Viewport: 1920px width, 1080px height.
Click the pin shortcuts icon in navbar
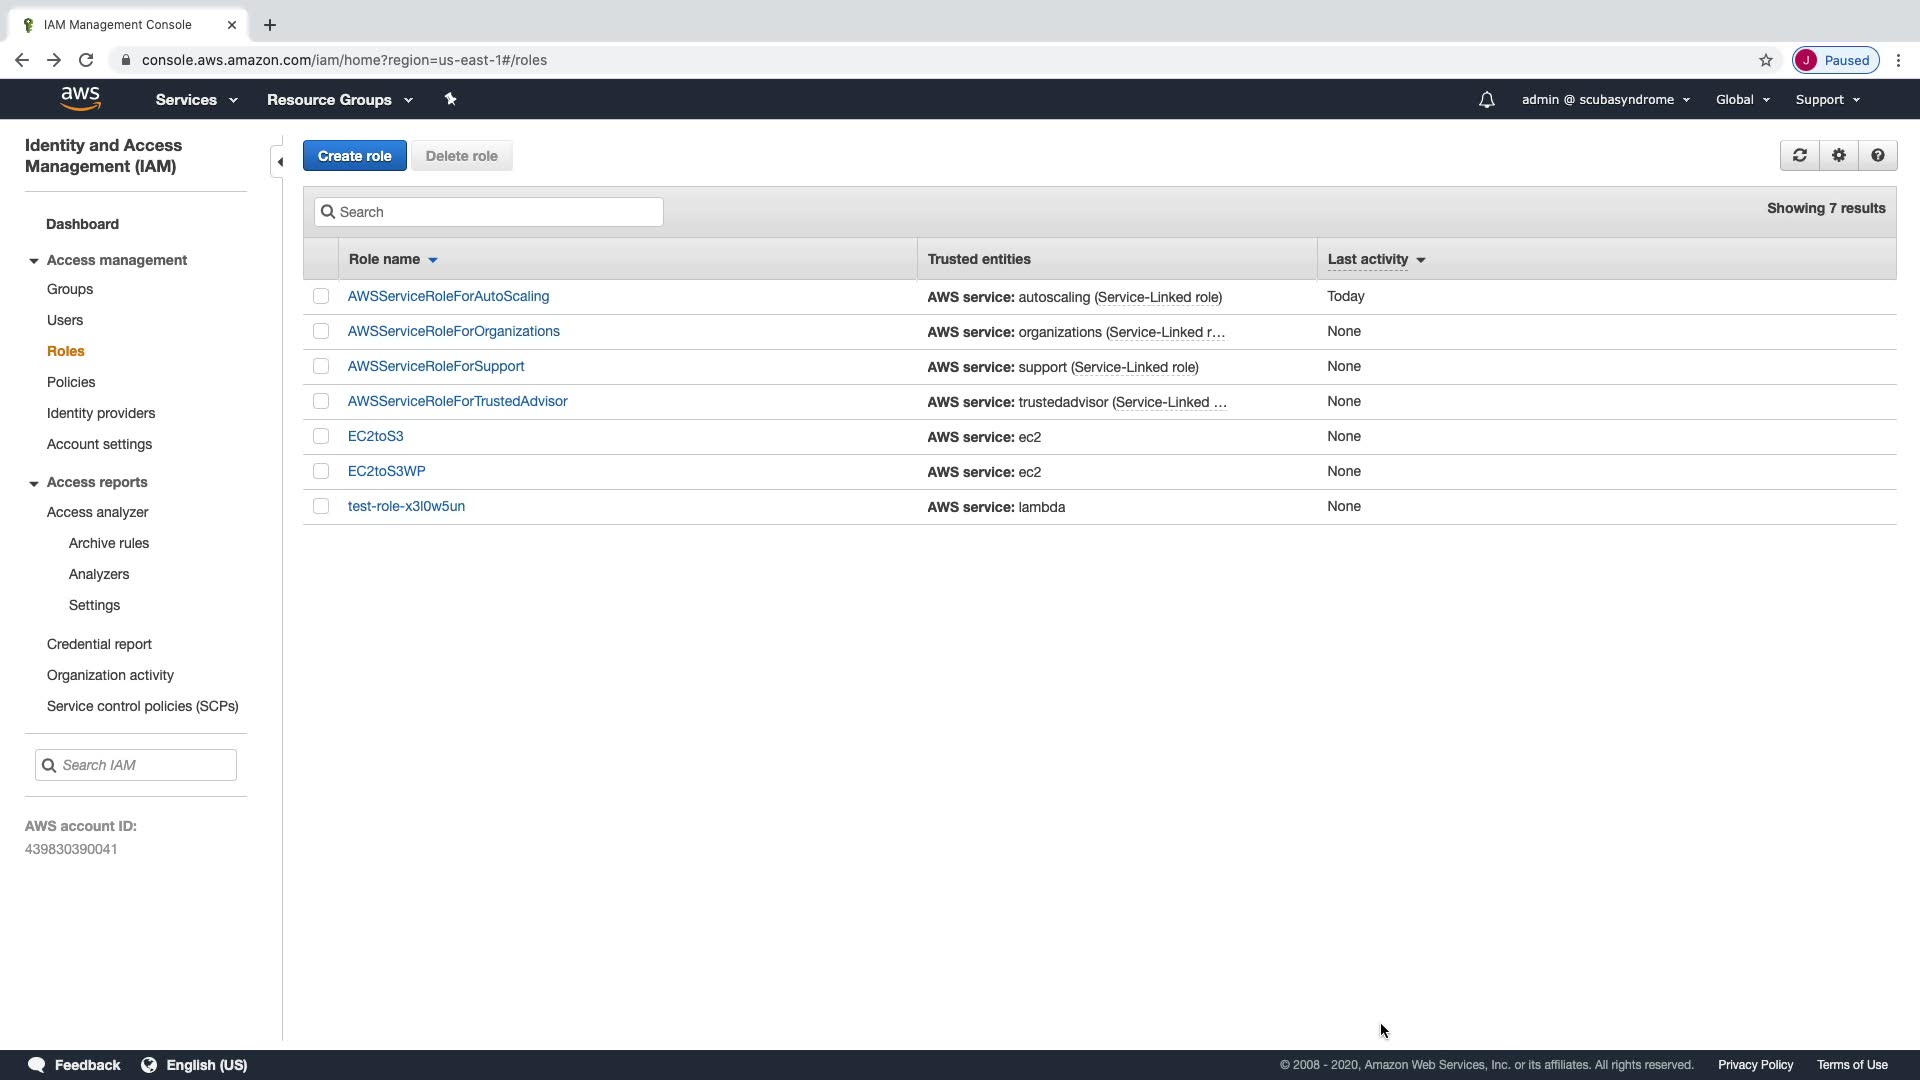450,99
